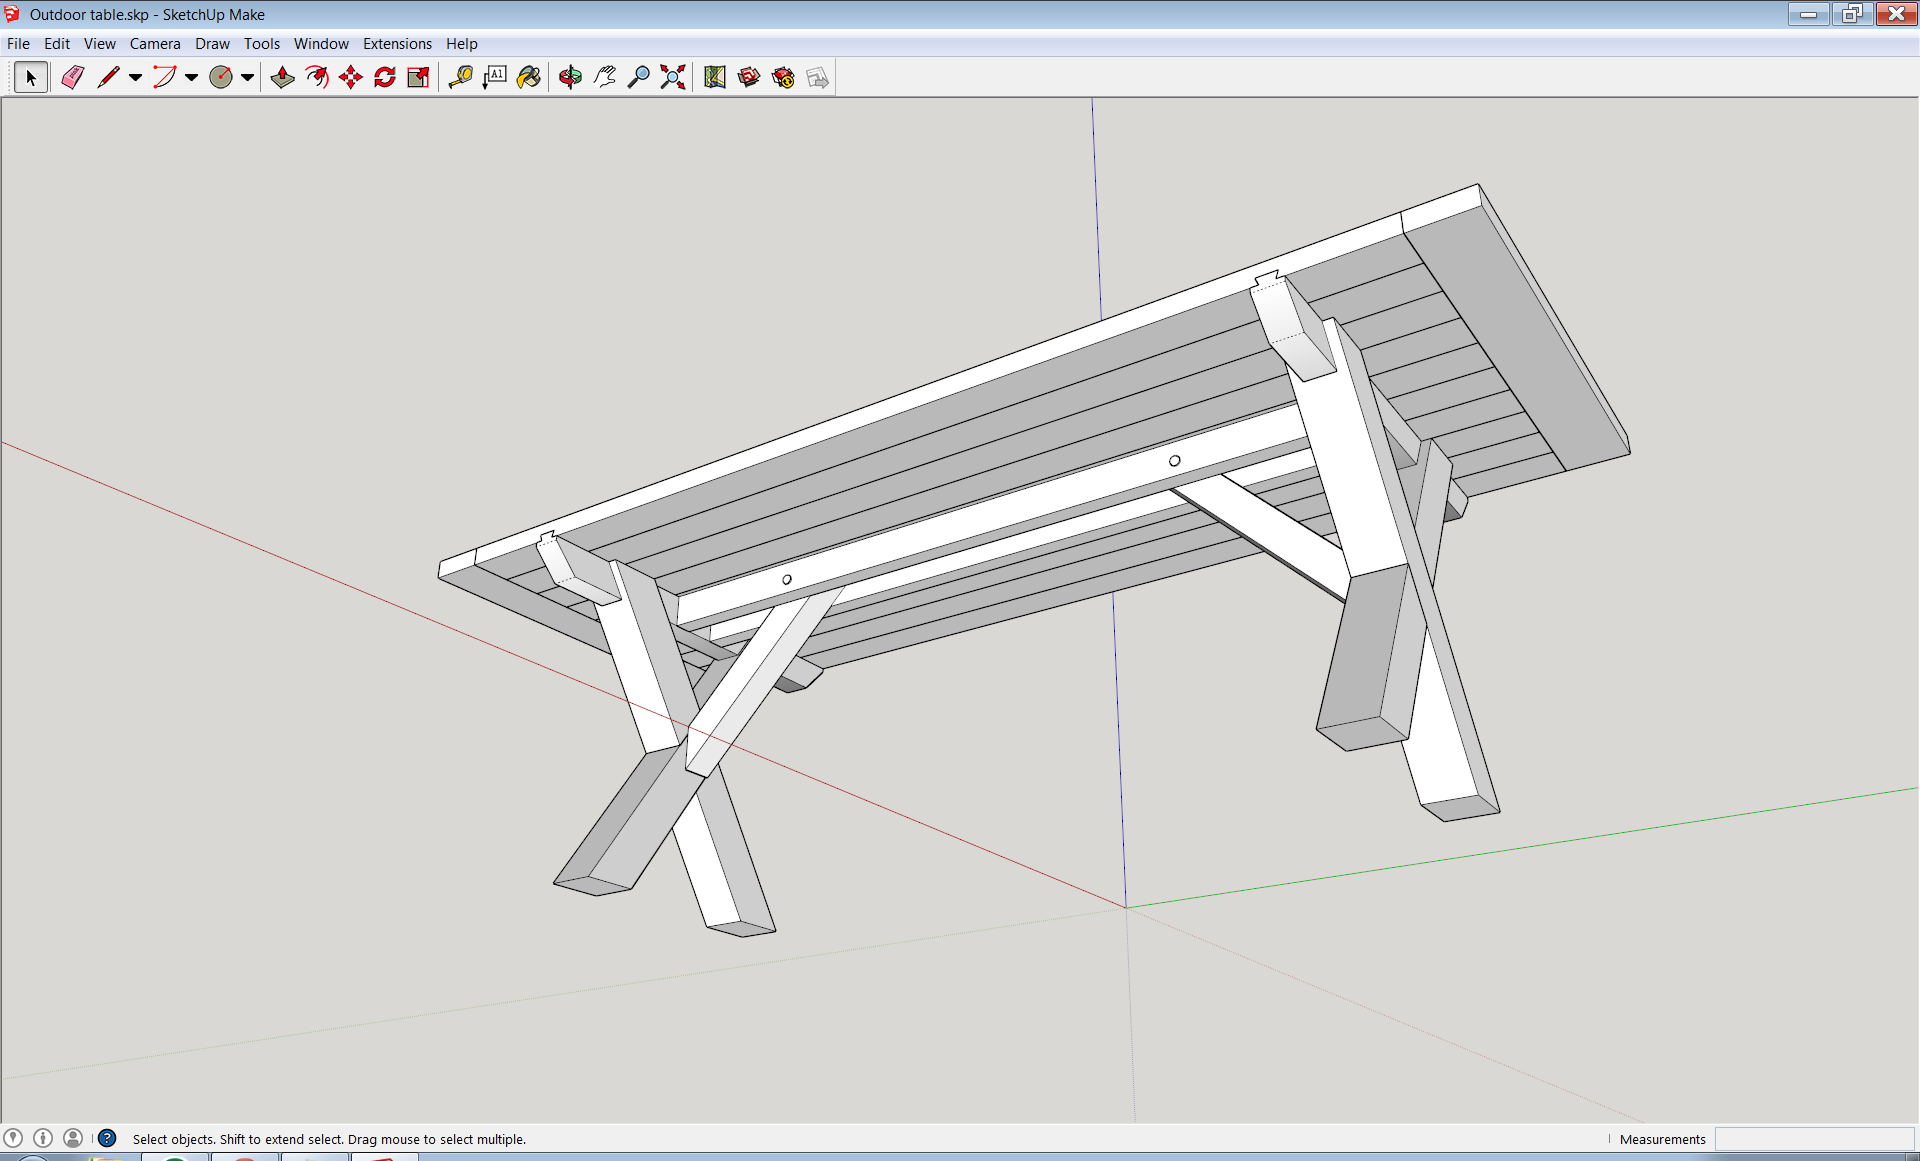Open the Camera menu
Image resolution: width=1920 pixels, height=1161 pixels.
click(155, 44)
